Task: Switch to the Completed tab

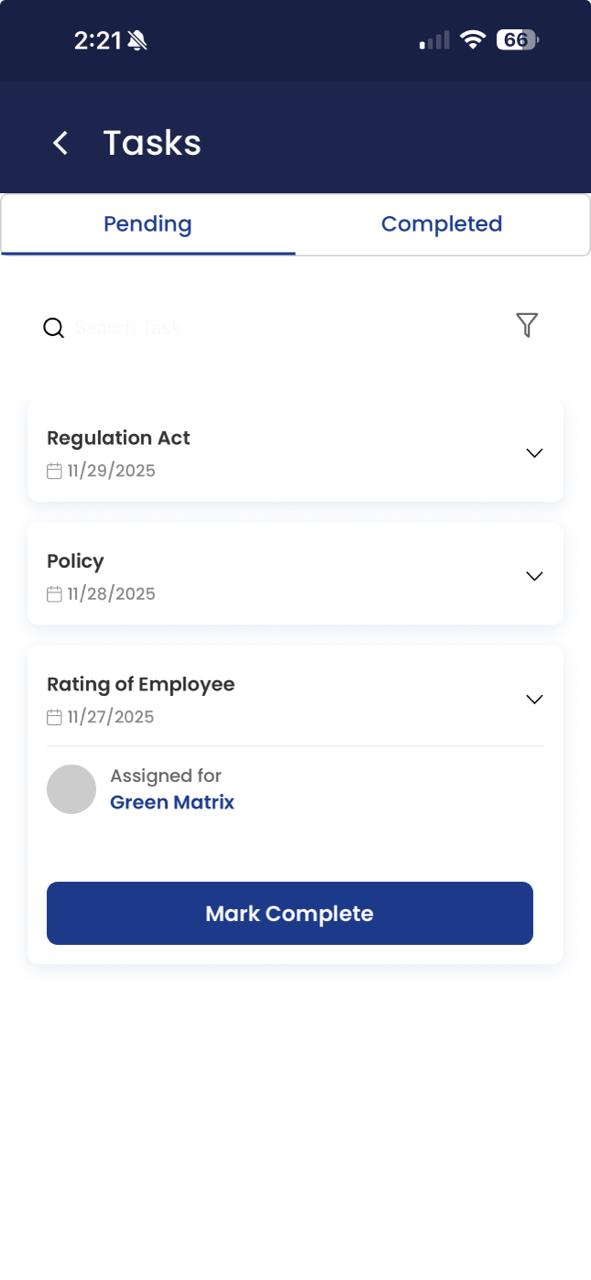Action: pos(442,224)
